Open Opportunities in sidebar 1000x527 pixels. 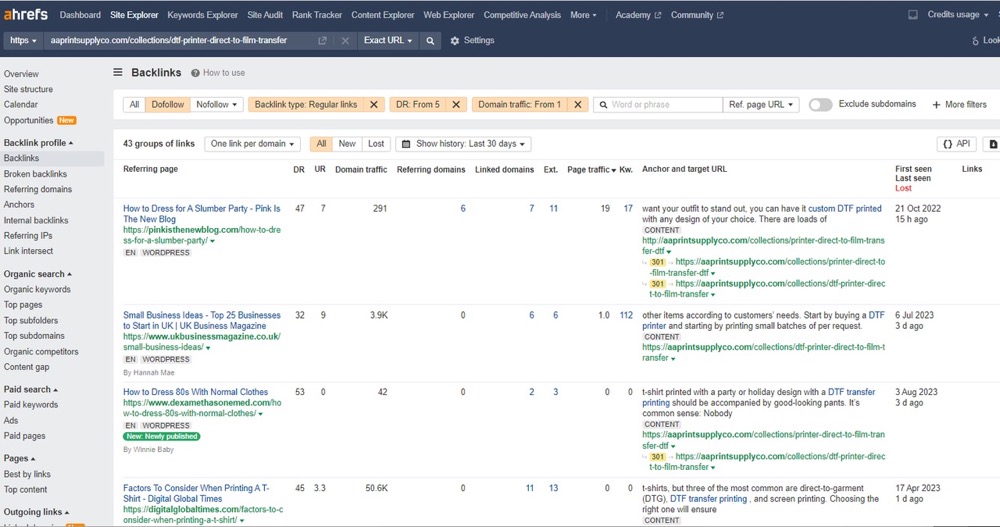(29, 120)
